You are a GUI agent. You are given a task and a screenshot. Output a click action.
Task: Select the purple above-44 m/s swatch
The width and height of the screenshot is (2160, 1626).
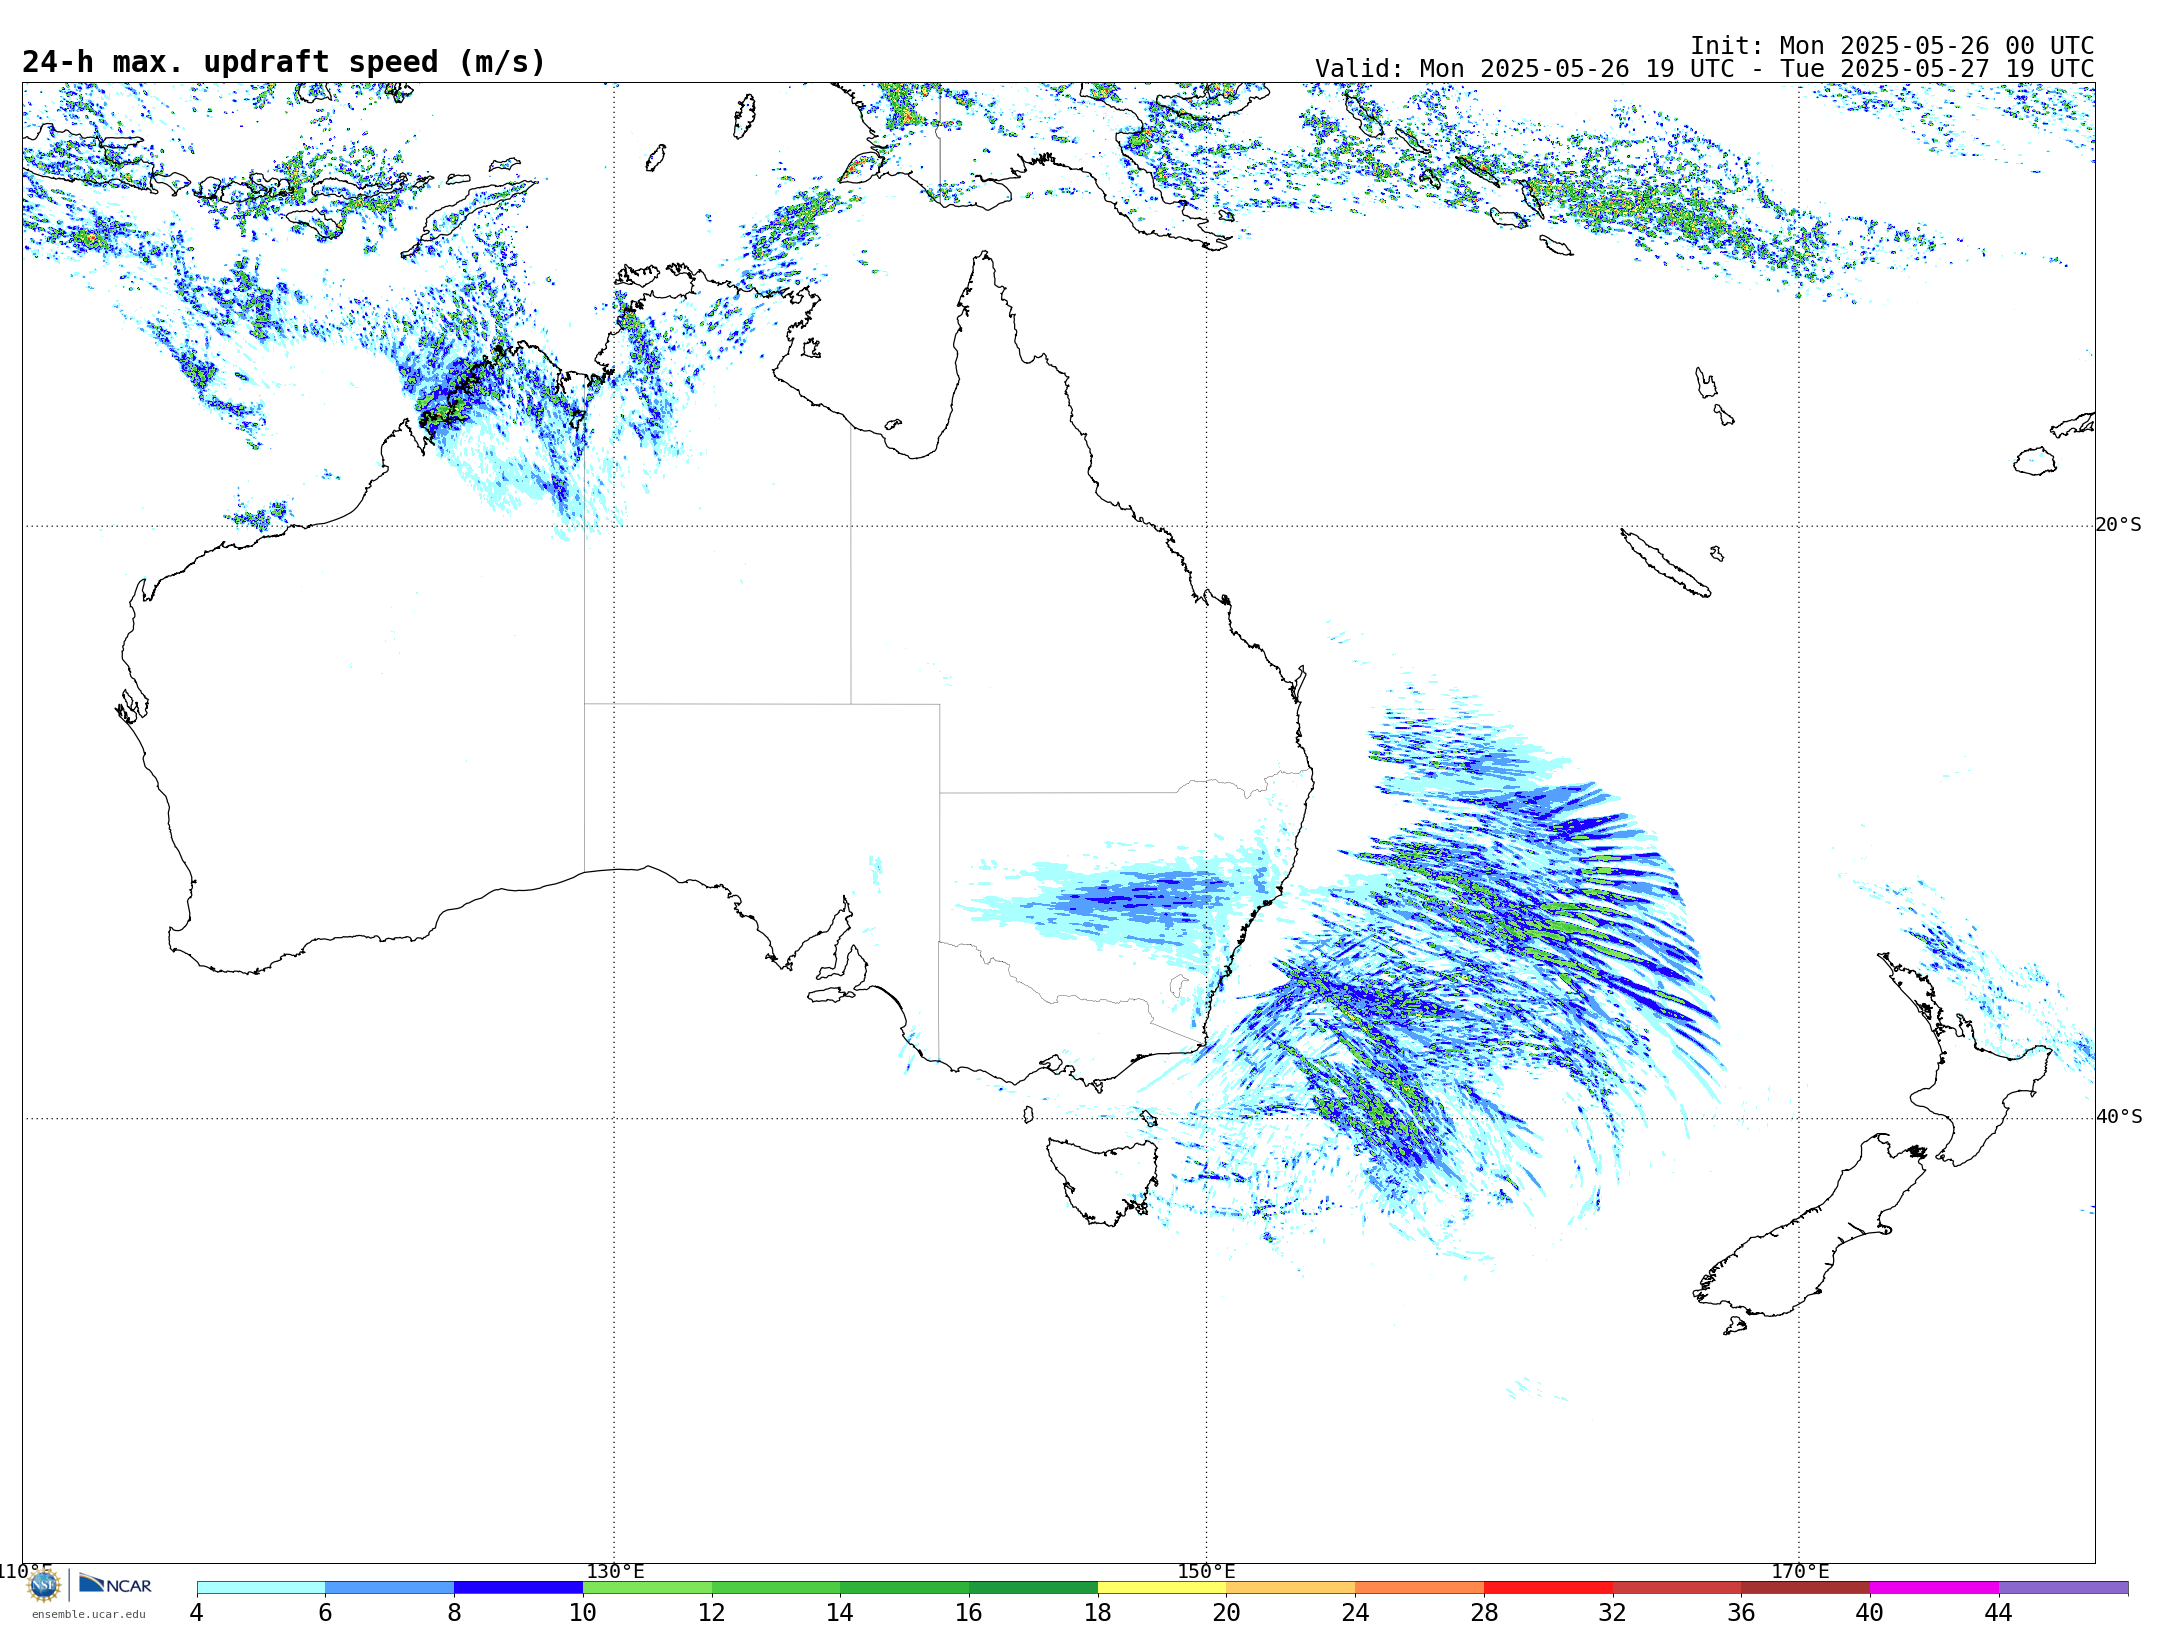(2063, 1588)
